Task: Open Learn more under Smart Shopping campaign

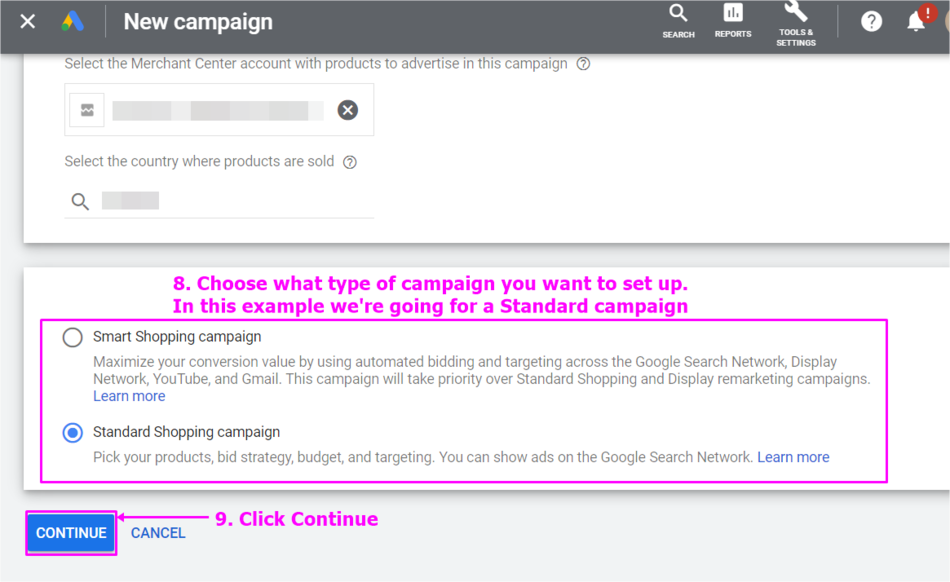Action: (x=129, y=396)
